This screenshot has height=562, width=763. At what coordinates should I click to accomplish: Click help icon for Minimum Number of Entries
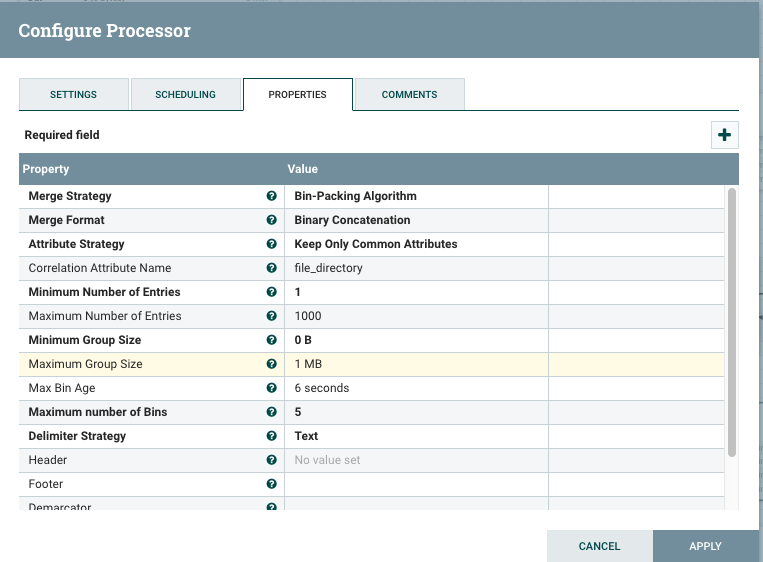[x=272, y=292]
